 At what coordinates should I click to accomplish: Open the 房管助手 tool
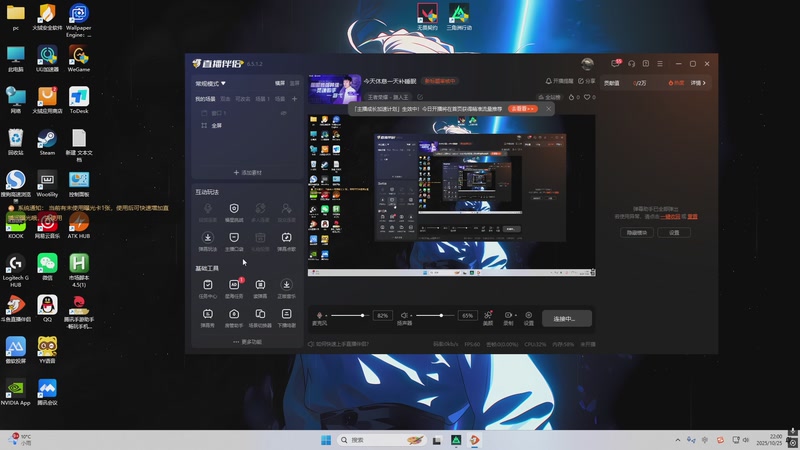[x=234, y=317]
